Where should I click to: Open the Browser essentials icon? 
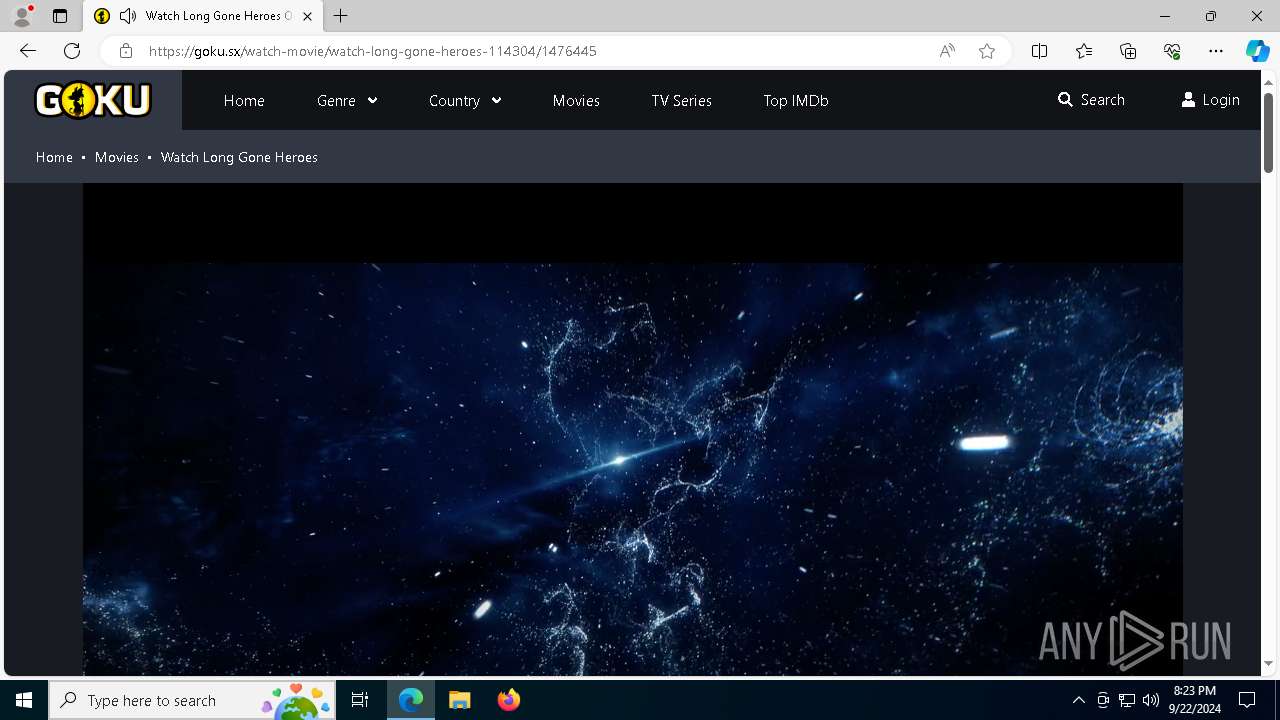click(x=1172, y=51)
